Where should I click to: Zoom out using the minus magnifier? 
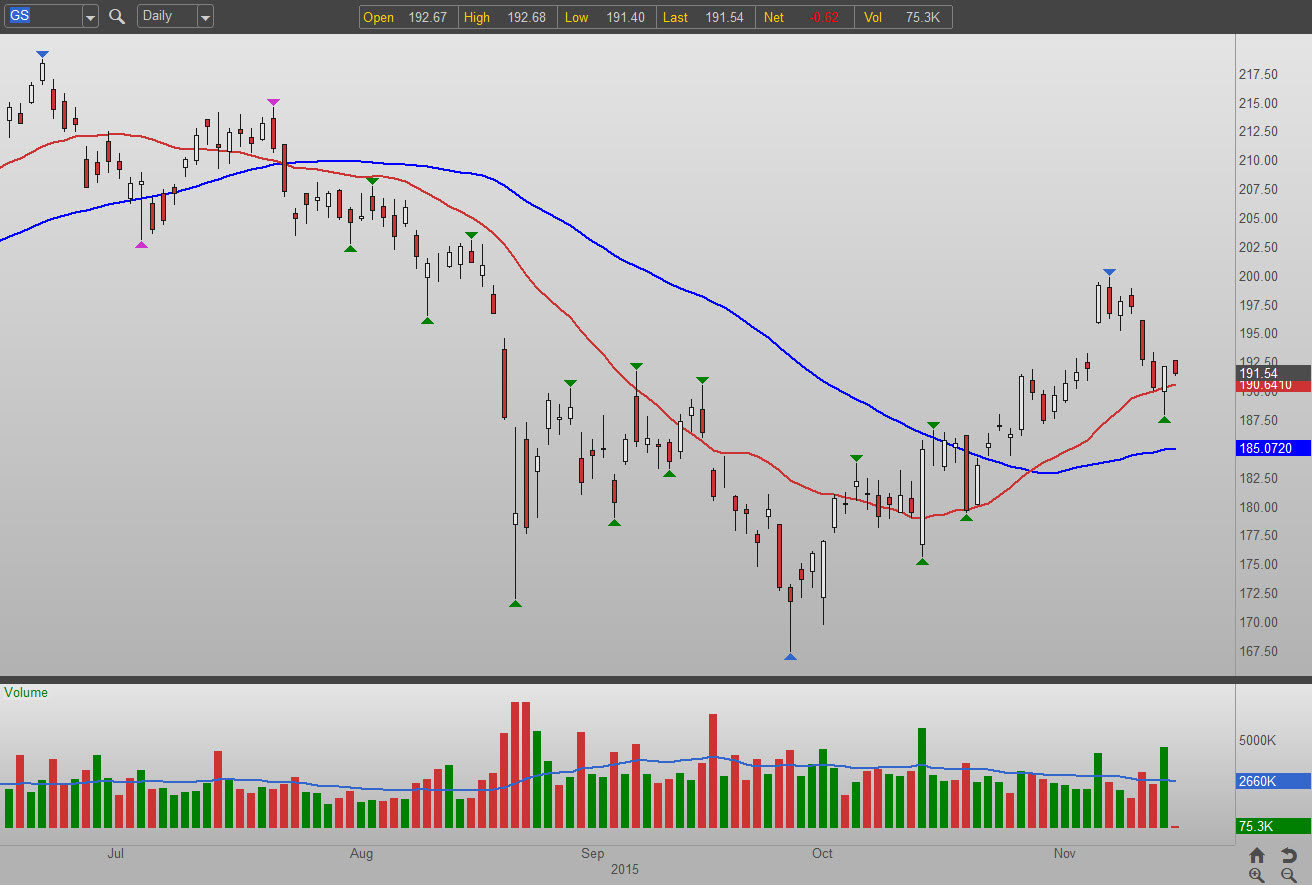click(x=1289, y=876)
